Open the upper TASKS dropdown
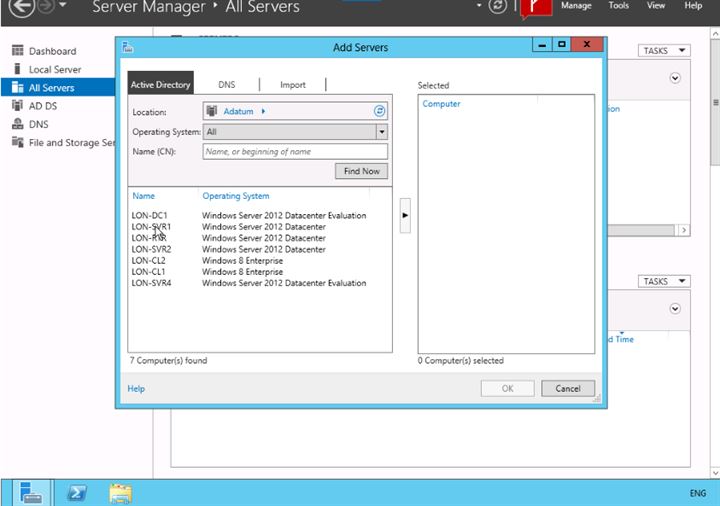Image resolution: width=720 pixels, height=506 pixels. tap(664, 51)
